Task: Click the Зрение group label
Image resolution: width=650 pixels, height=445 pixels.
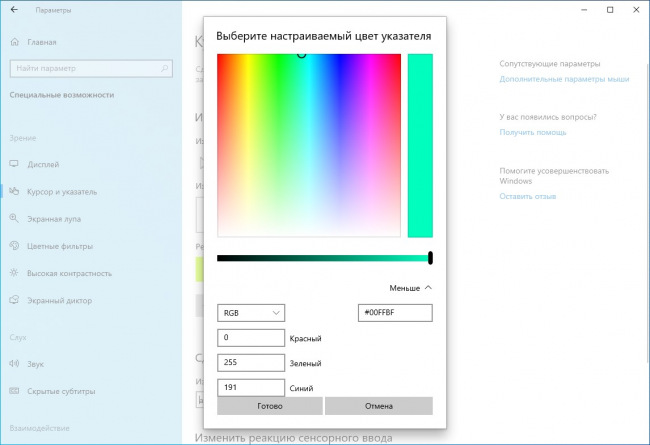Action: pyautogui.click(x=23, y=138)
